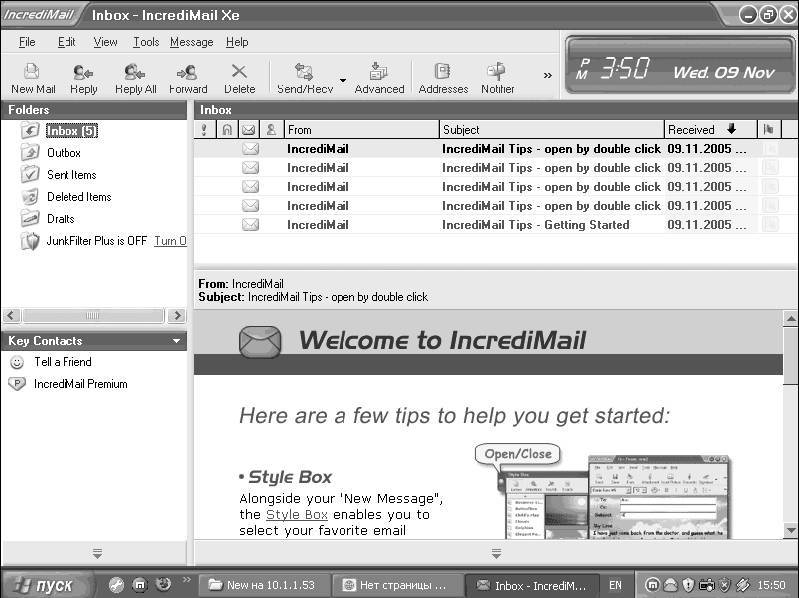Toggle flag on Getting Started message
Image resolution: width=799 pixels, height=598 pixels.
tap(770, 225)
